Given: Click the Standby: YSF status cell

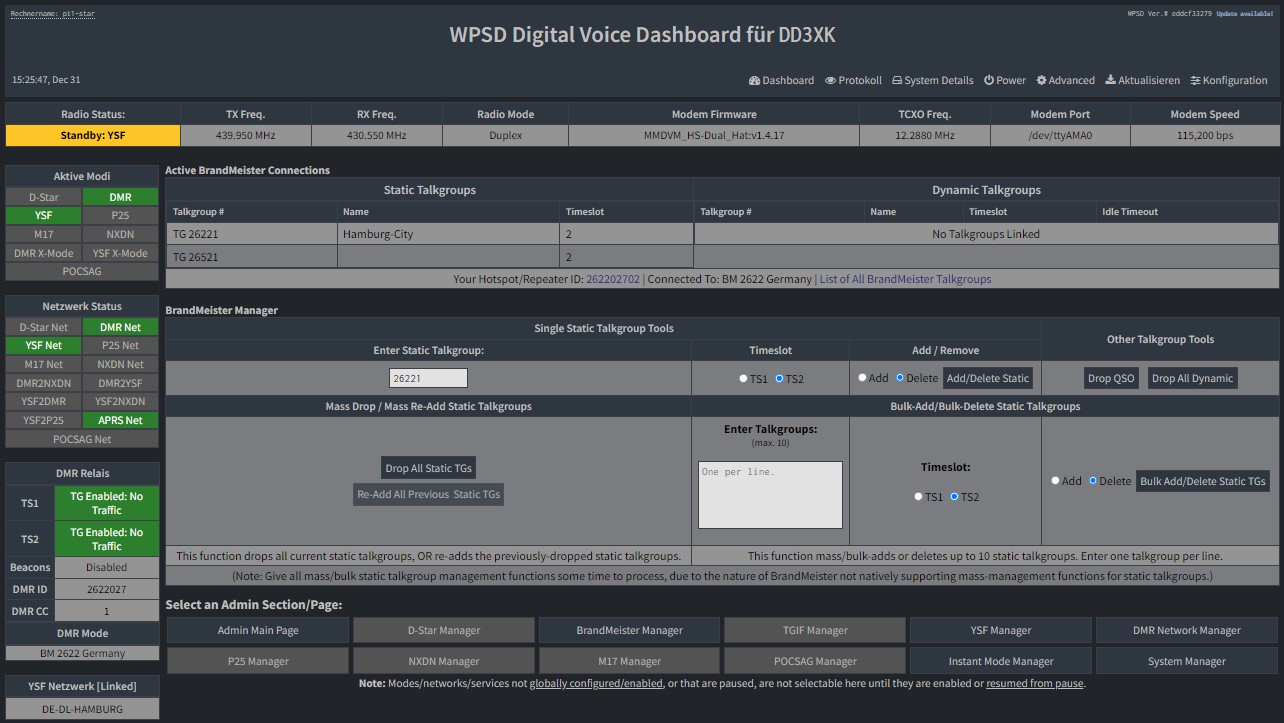Looking at the screenshot, I should (x=93, y=135).
